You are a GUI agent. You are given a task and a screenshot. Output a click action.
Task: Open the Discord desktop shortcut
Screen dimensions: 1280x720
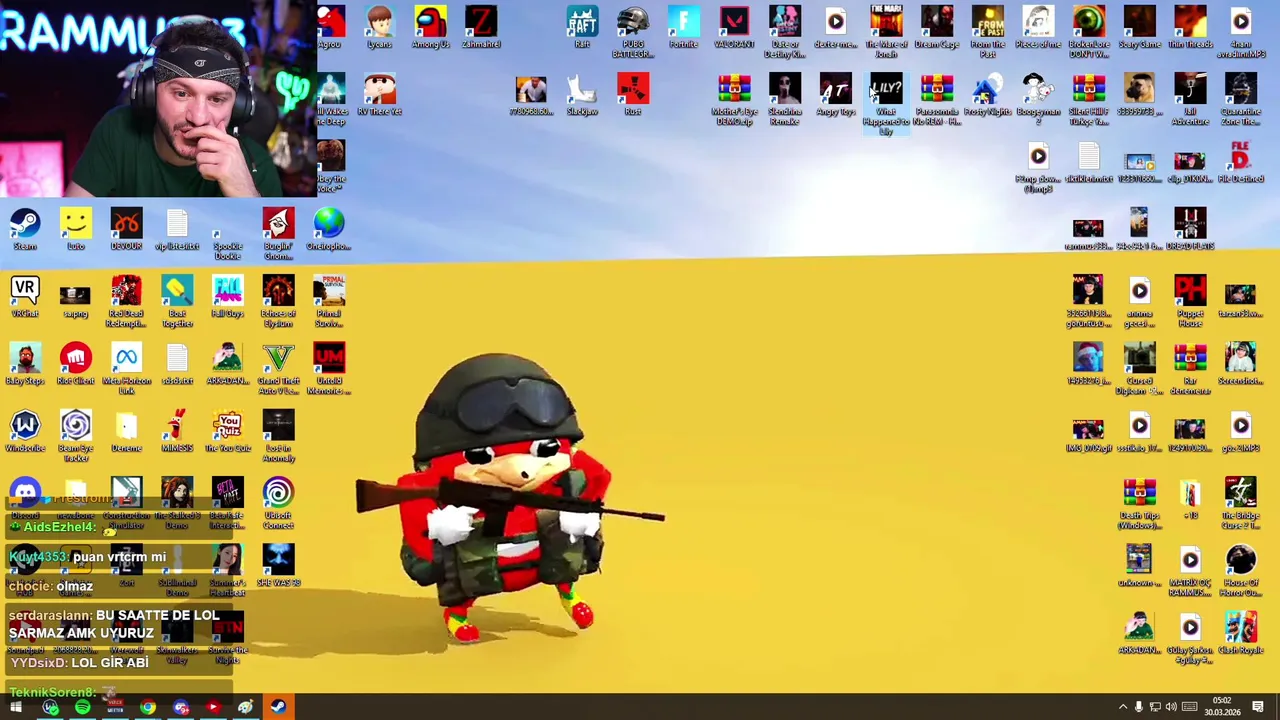(x=25, y=498)
